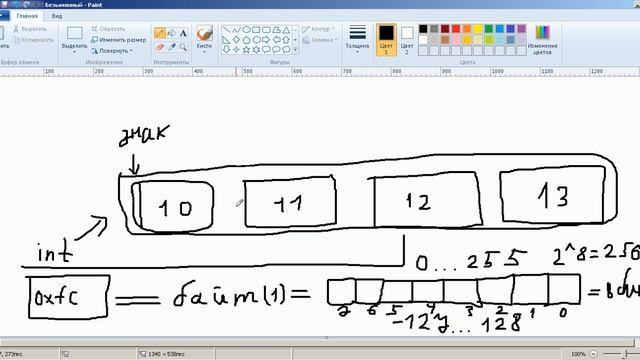The width and height of the screenshot is (640, 360).
Task: Choose the Rectangle shape
Action: pyautogui.click(x=256, y=30)
